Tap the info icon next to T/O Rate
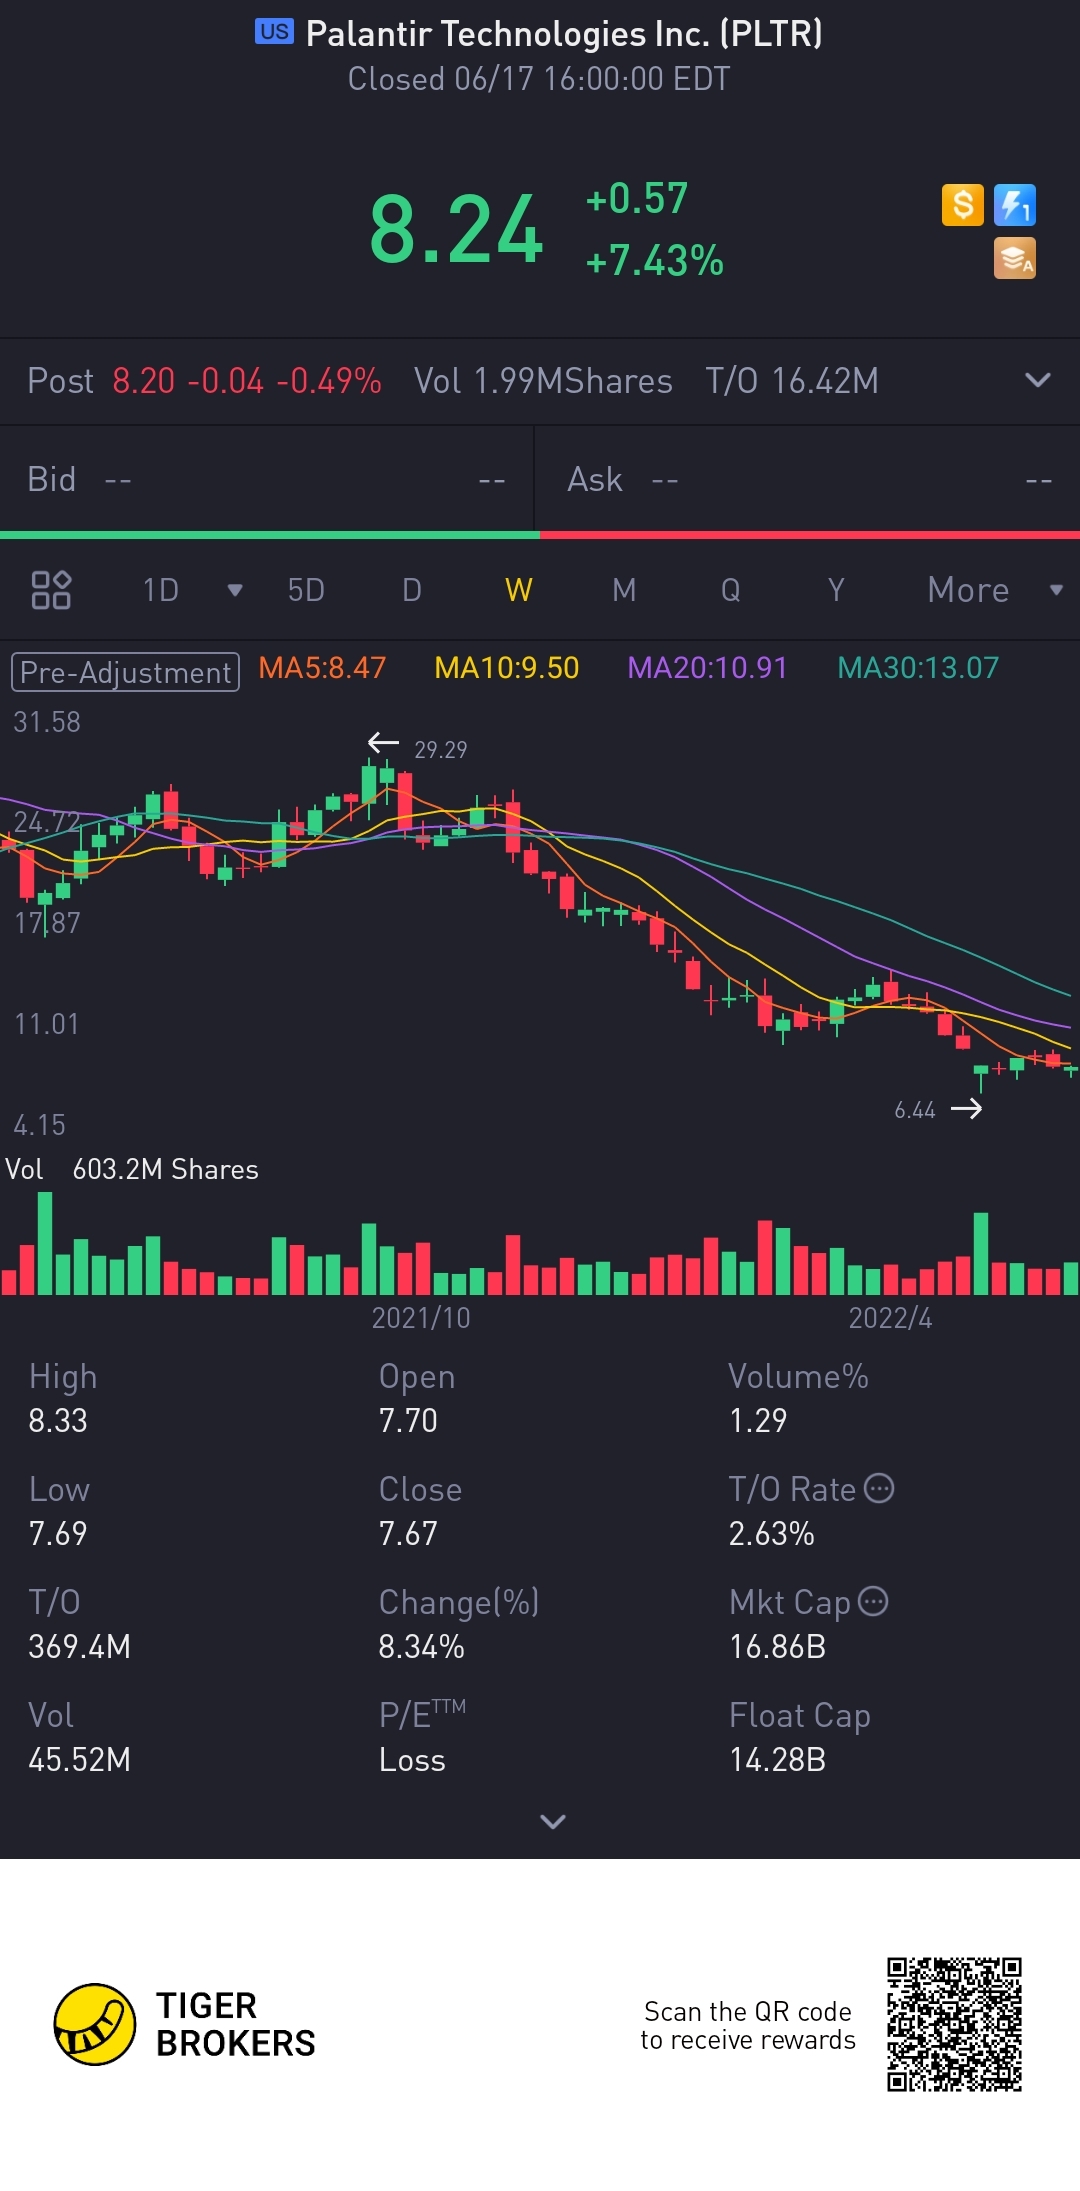1080x2191 pixels. 879,1488
